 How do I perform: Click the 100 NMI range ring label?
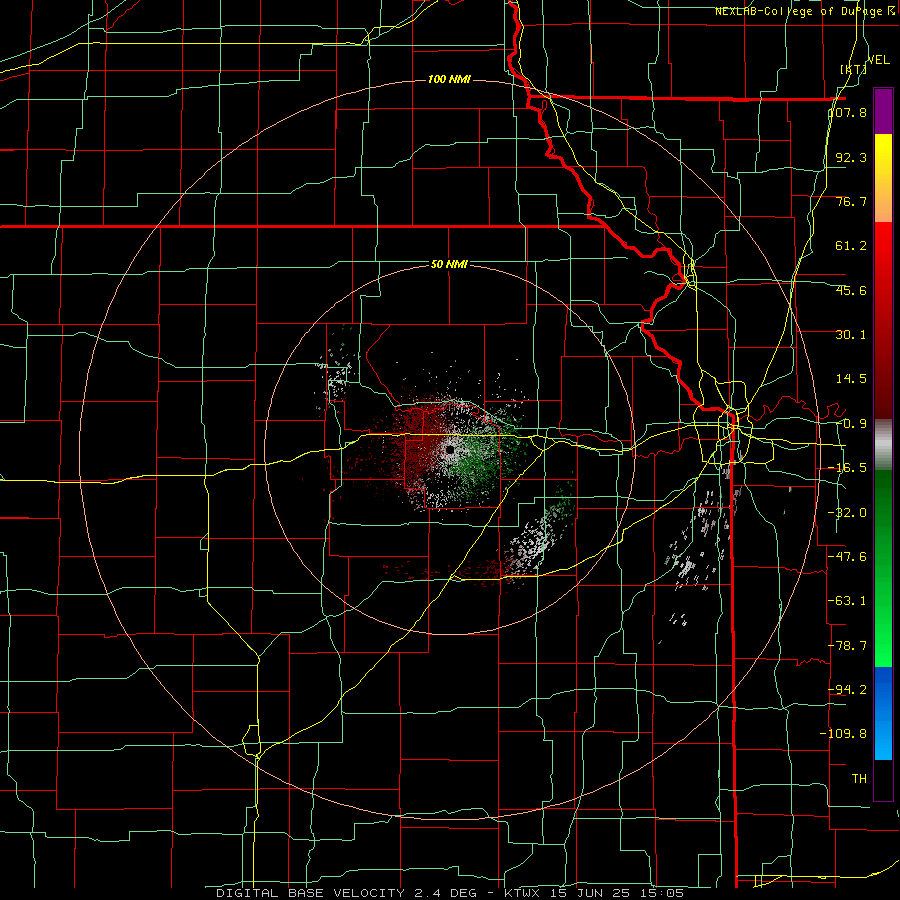pos(449,79)
